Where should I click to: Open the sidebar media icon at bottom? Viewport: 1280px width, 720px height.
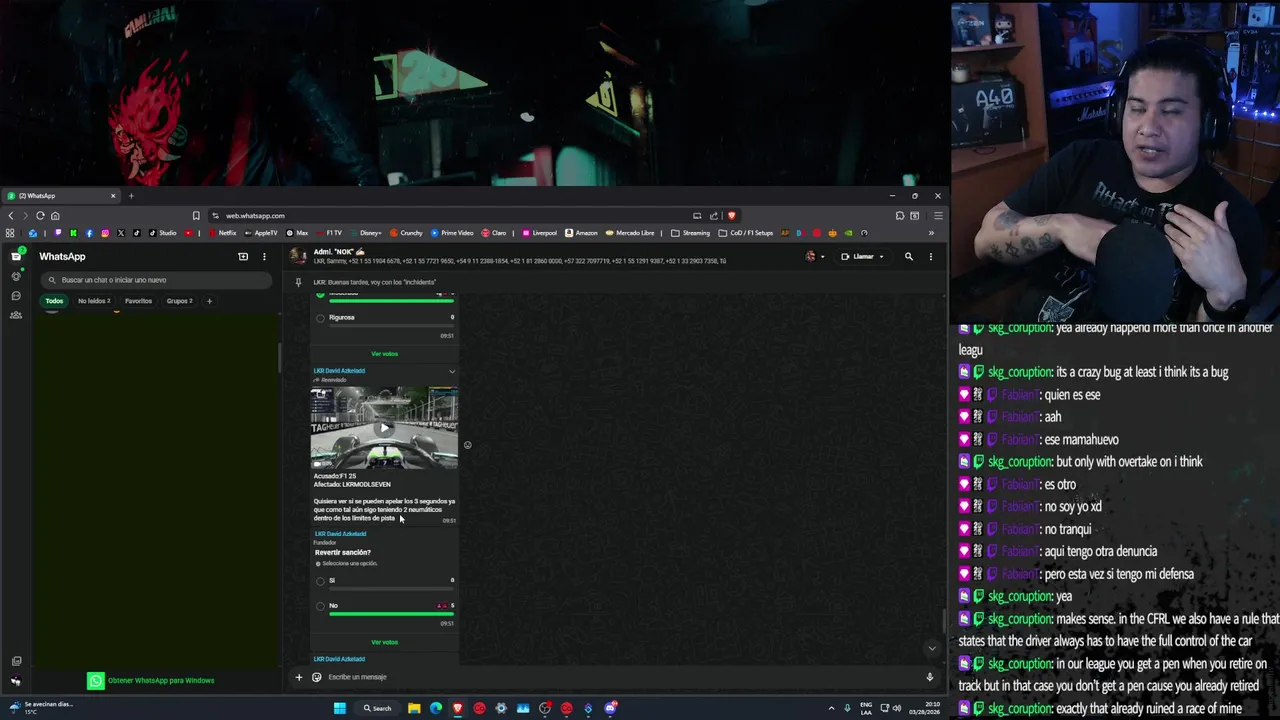point(16,661)
